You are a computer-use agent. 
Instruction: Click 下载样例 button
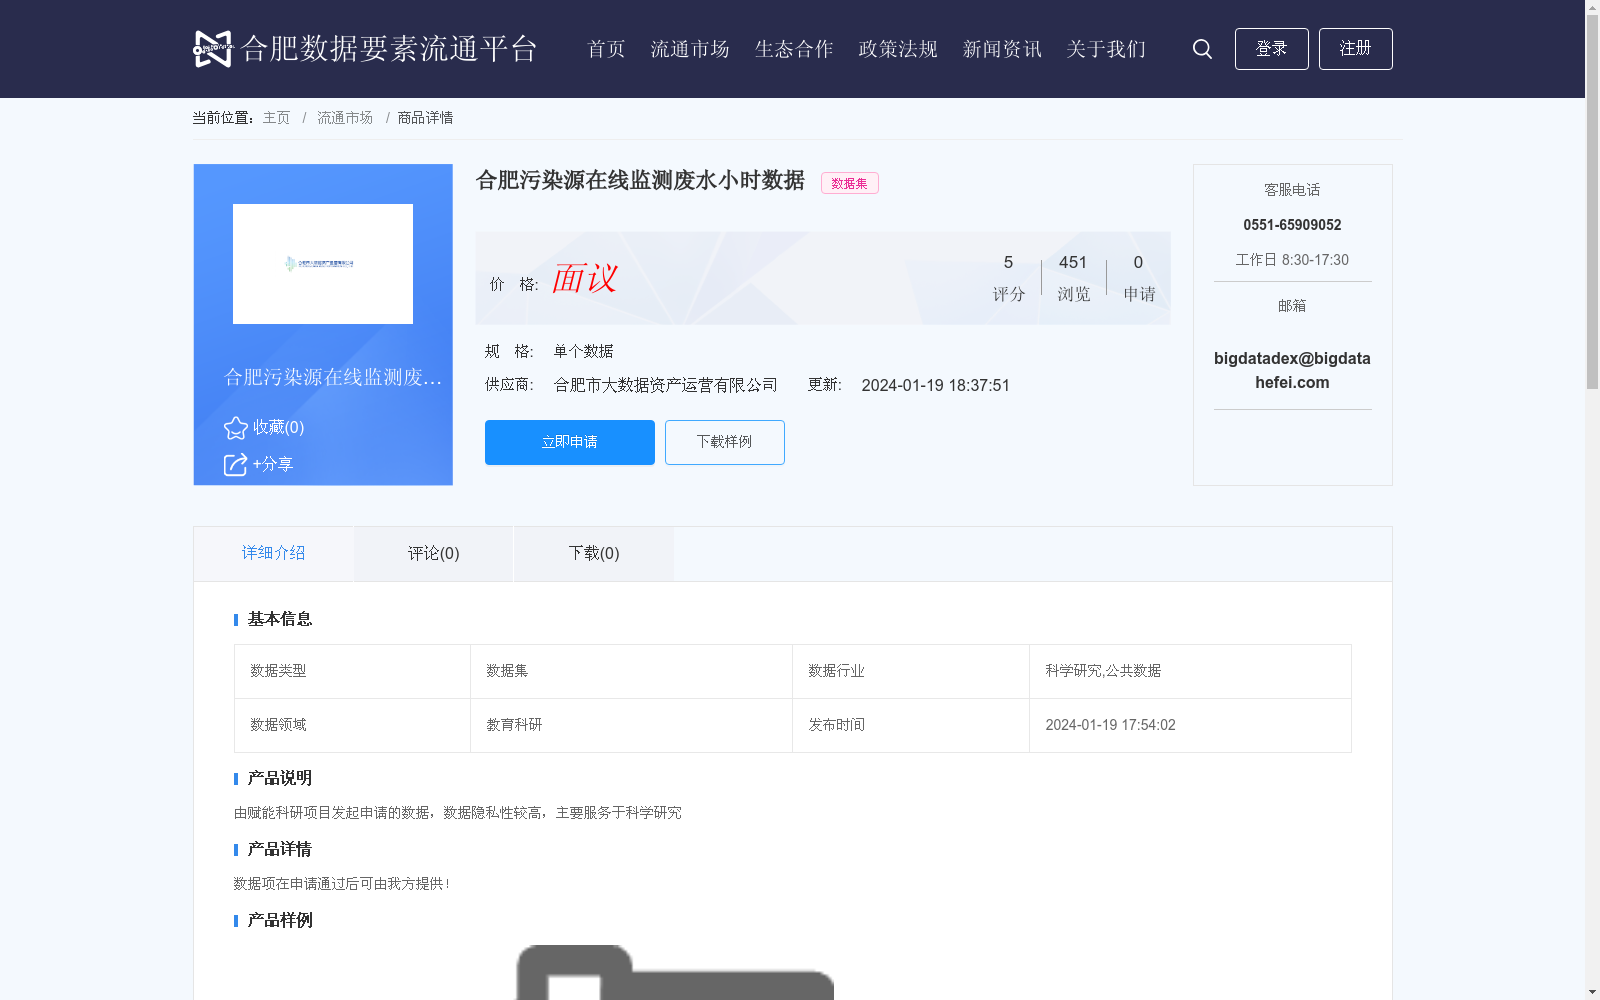point(725,442)
